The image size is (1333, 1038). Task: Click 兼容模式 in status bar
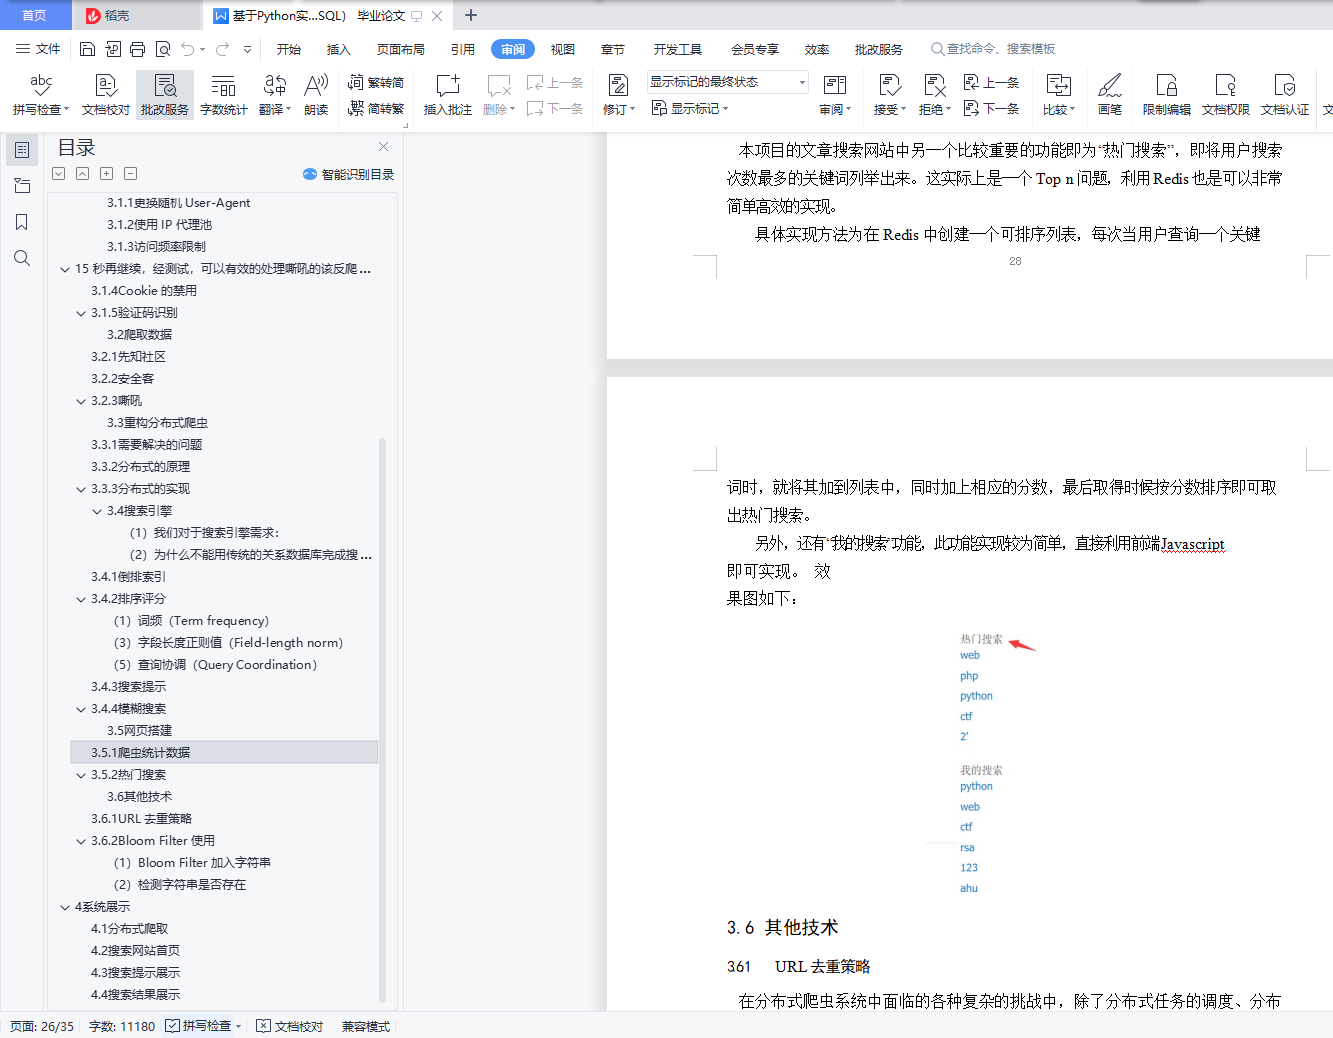[366, 1026]
